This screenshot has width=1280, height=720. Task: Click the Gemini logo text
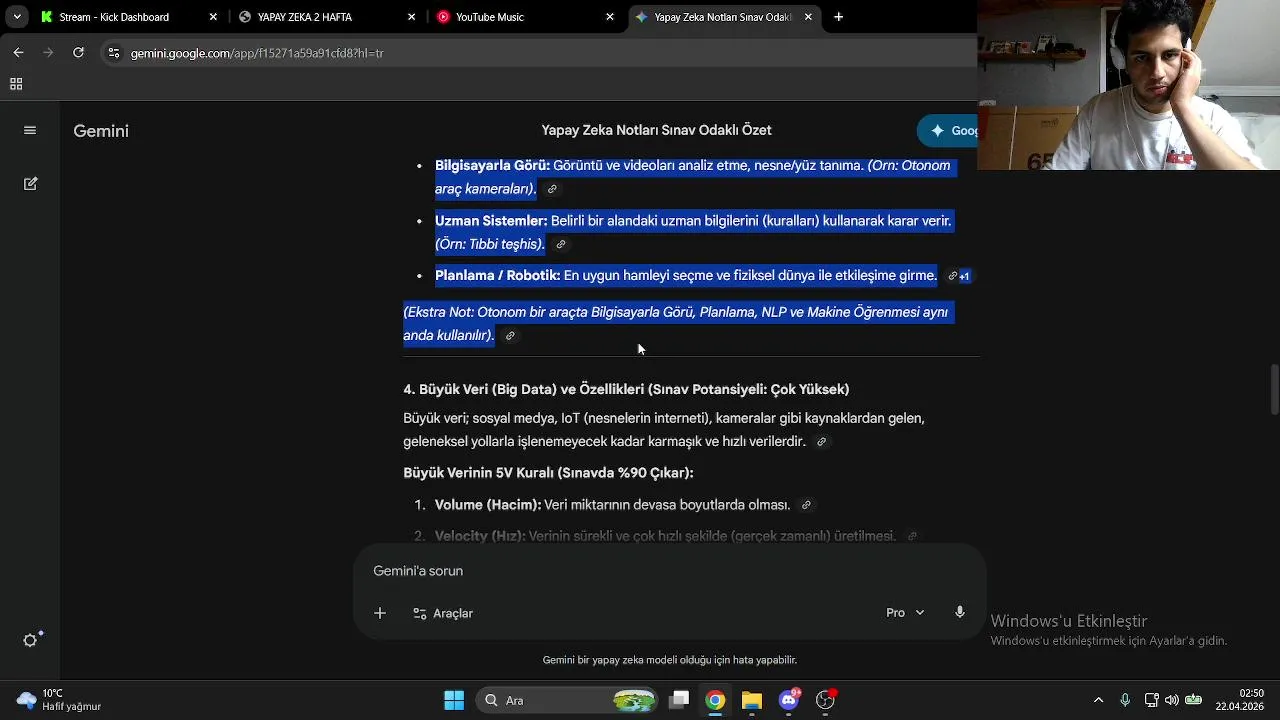(x=101, y=131)
